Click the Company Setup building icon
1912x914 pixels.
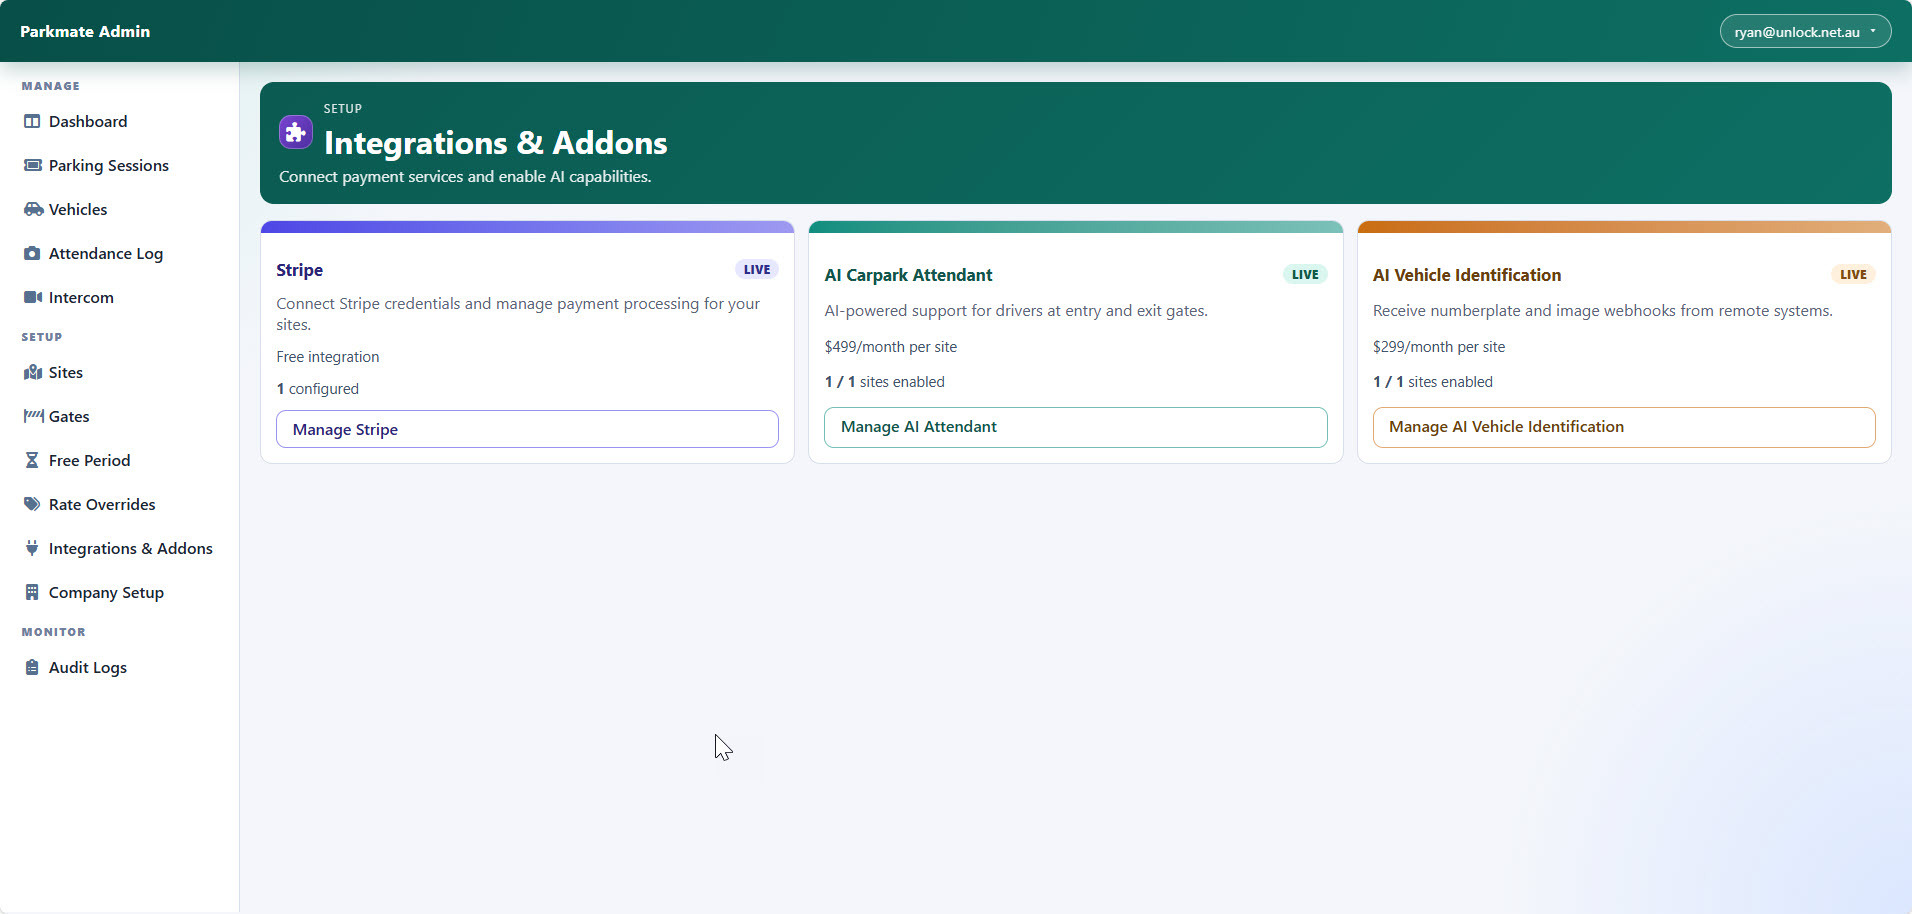click(x=32, y=592)
